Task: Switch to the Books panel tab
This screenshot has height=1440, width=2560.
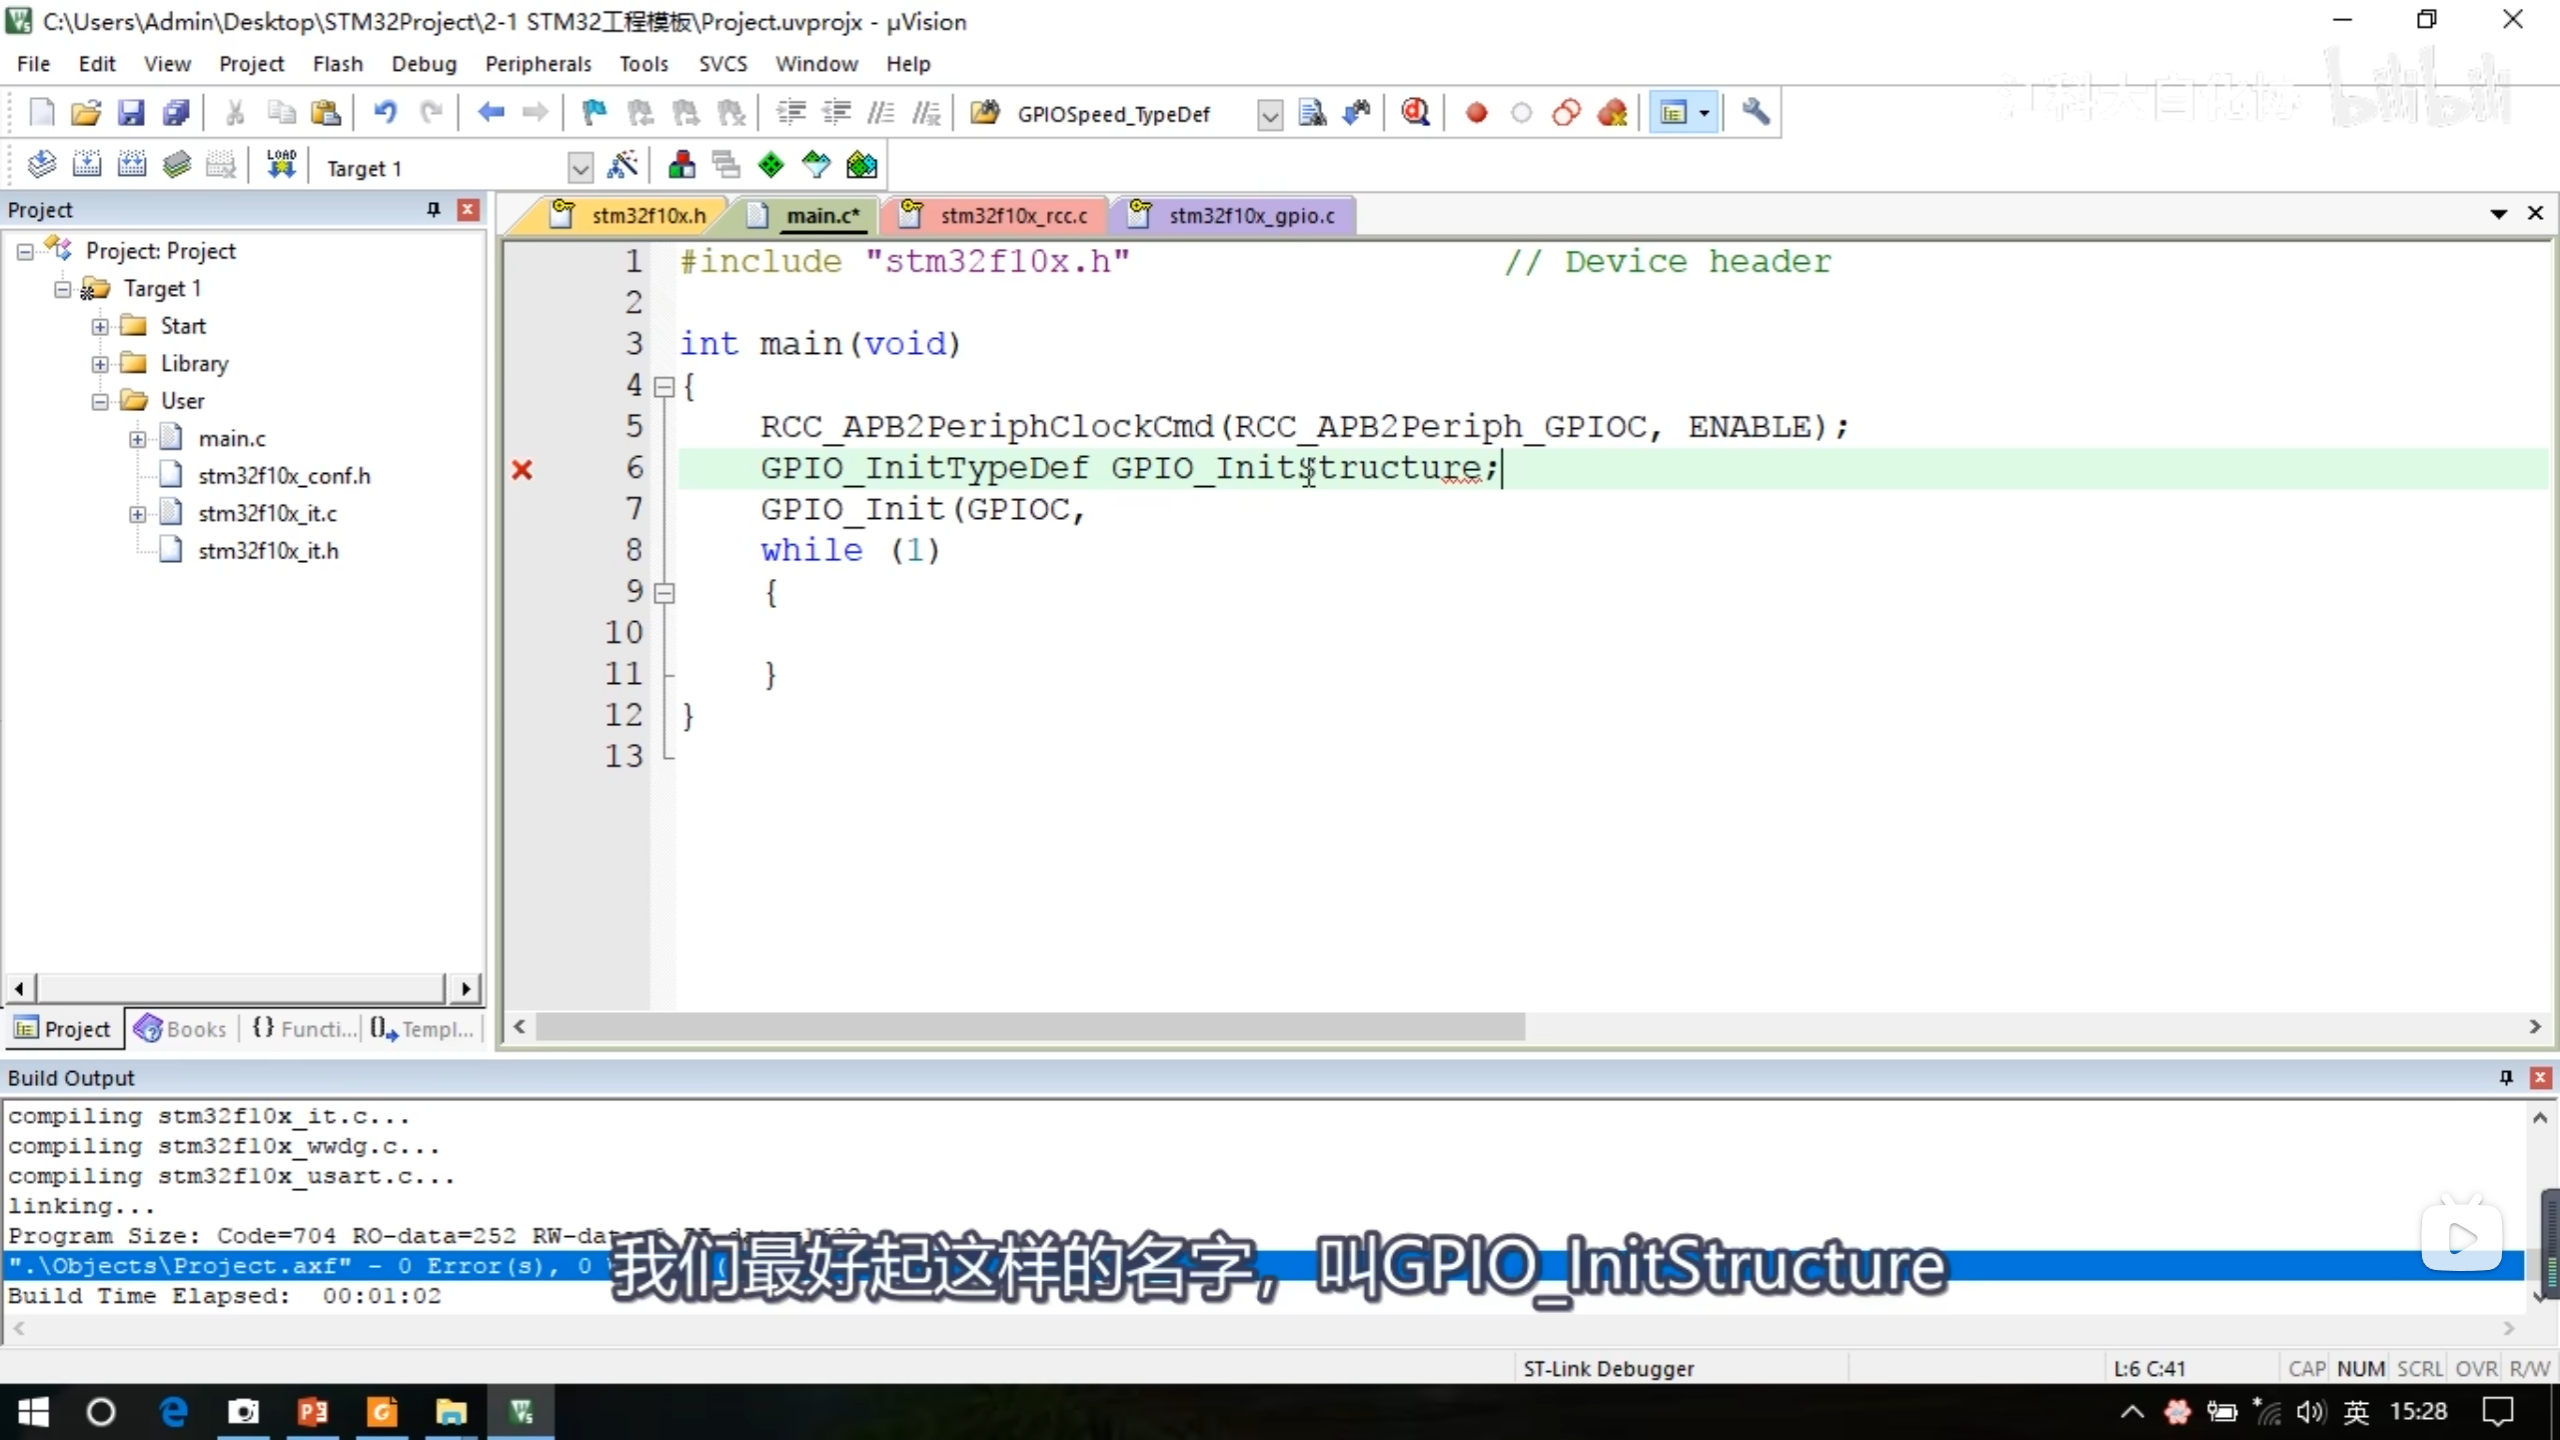Action: tap(181, 1028)
